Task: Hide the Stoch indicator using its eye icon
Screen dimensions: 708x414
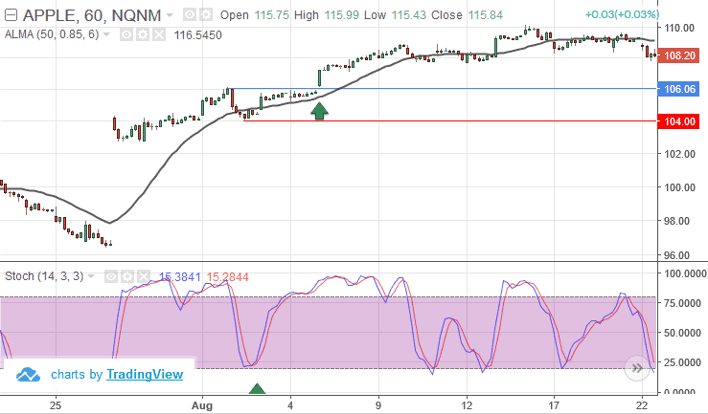Action: pos(111,276)
